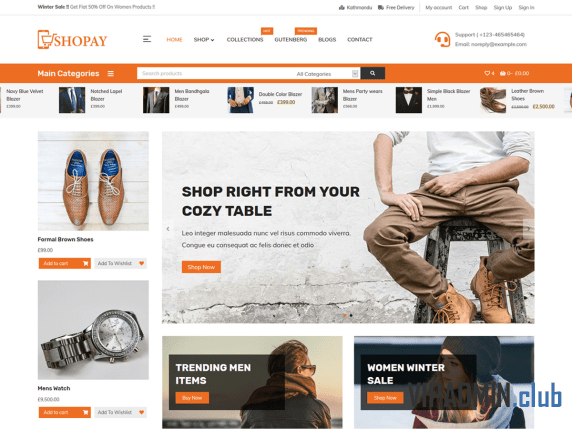Go to previous slide in banner
The image size is (572, 429).
(x=168, y=229)
